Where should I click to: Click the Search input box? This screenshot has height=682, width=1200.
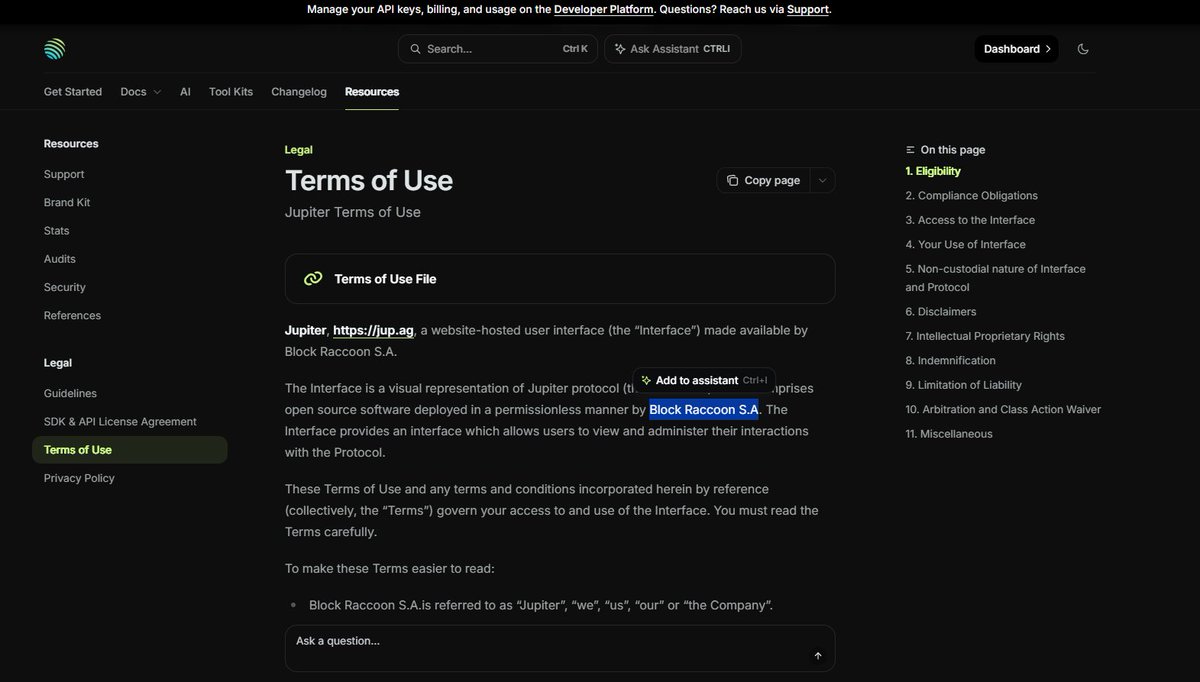498,49
